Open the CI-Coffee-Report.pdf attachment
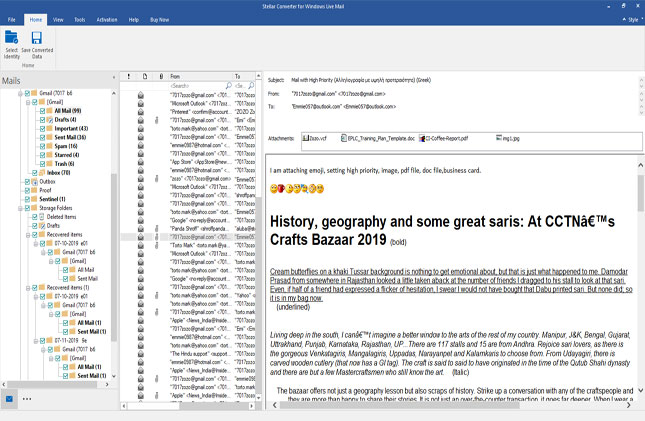Screen dimensions: 645x421 [x=443, y=138]
